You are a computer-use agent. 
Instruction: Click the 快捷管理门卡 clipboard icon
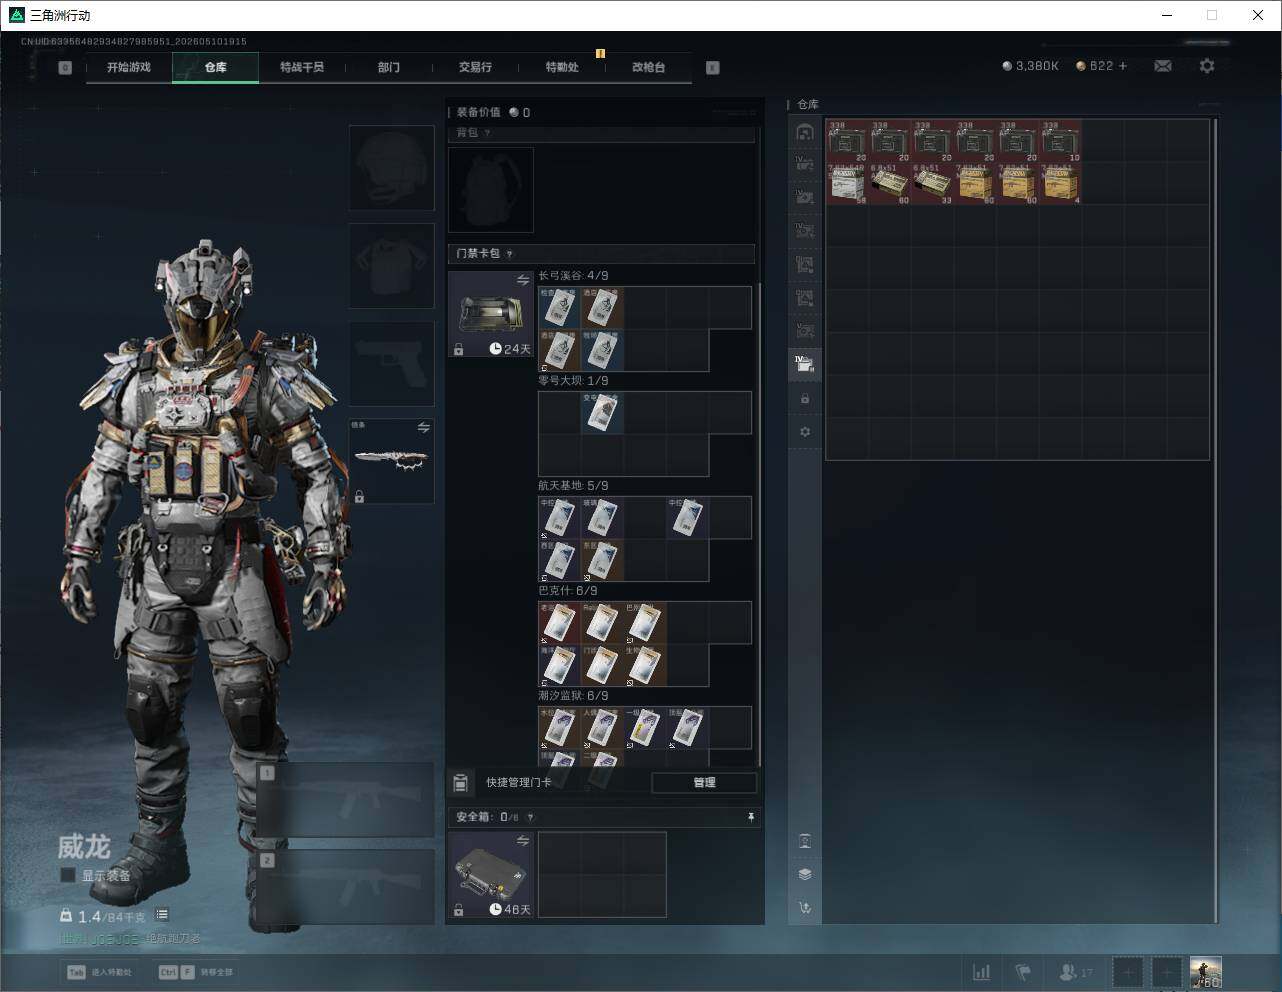(x=461, y=783)
